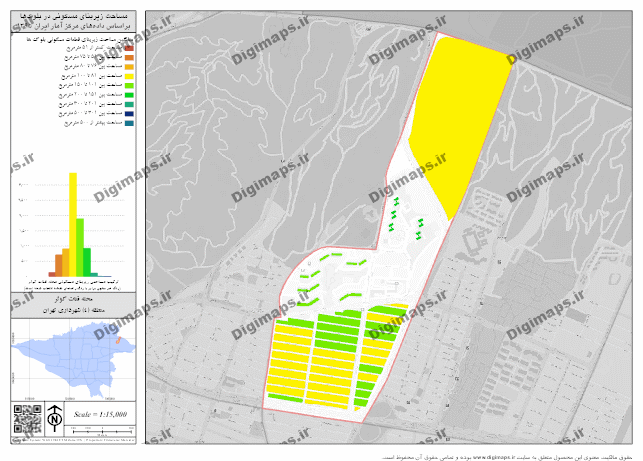643x461 pixels.
Task: Click the map title header at top-left
Action: (70, 23)
